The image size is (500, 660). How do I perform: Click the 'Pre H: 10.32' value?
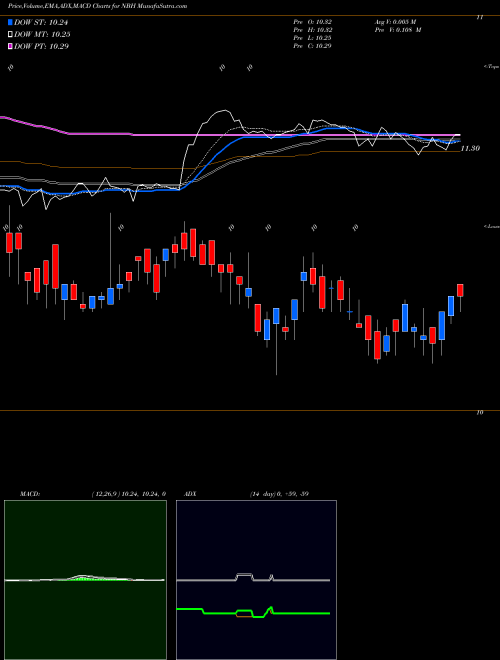pos(312,30)
